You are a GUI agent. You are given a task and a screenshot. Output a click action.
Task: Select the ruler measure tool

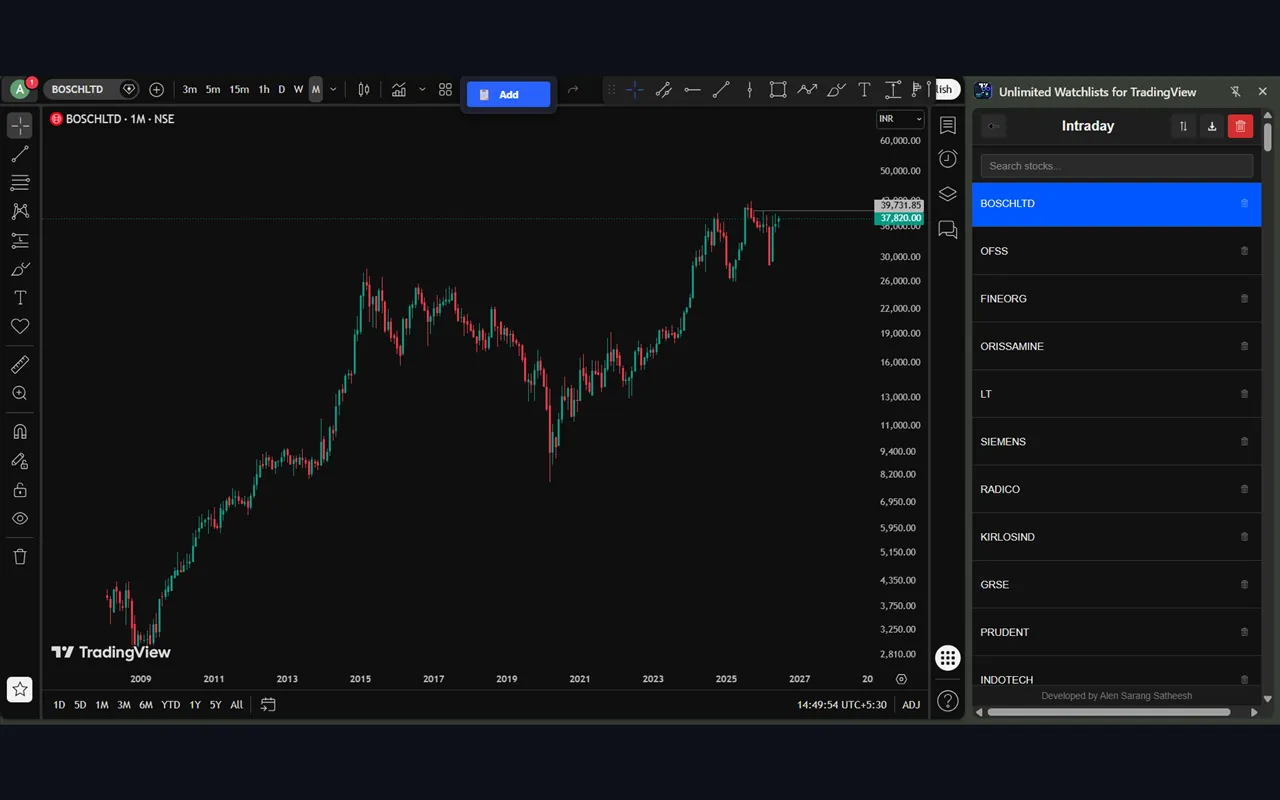(x=20, y=364)
